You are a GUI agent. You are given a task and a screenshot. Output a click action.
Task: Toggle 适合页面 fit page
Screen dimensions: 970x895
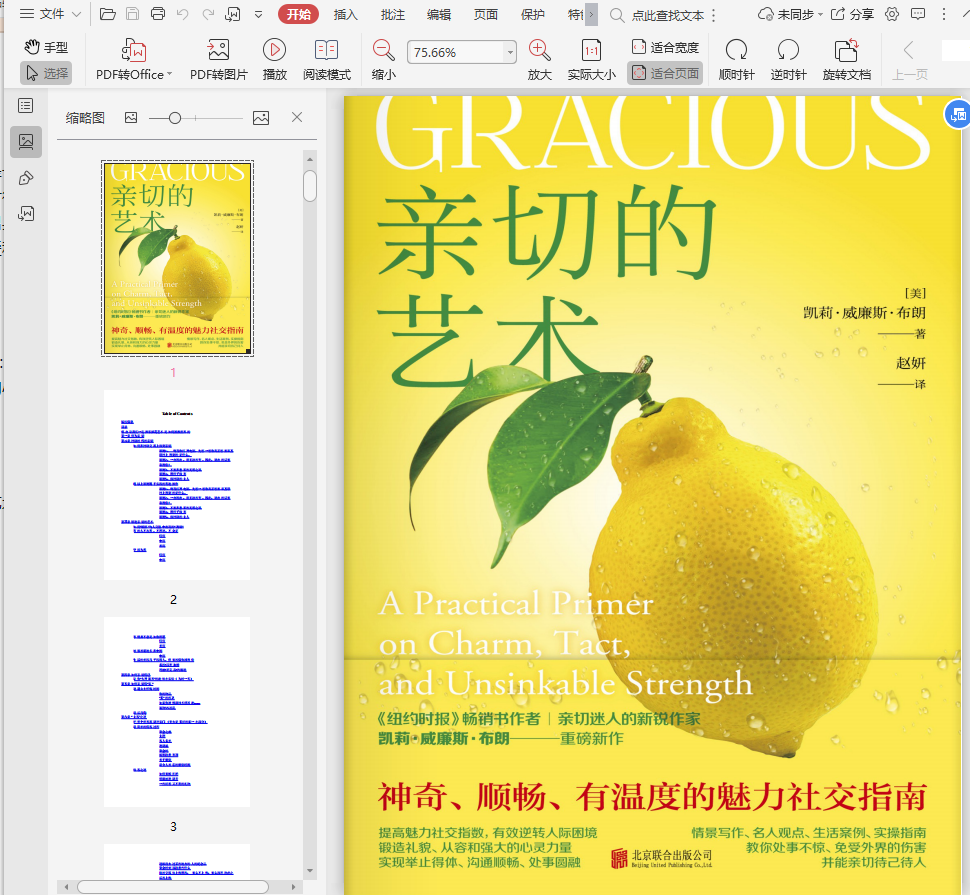pyautogui.click(x=665, y=73)
